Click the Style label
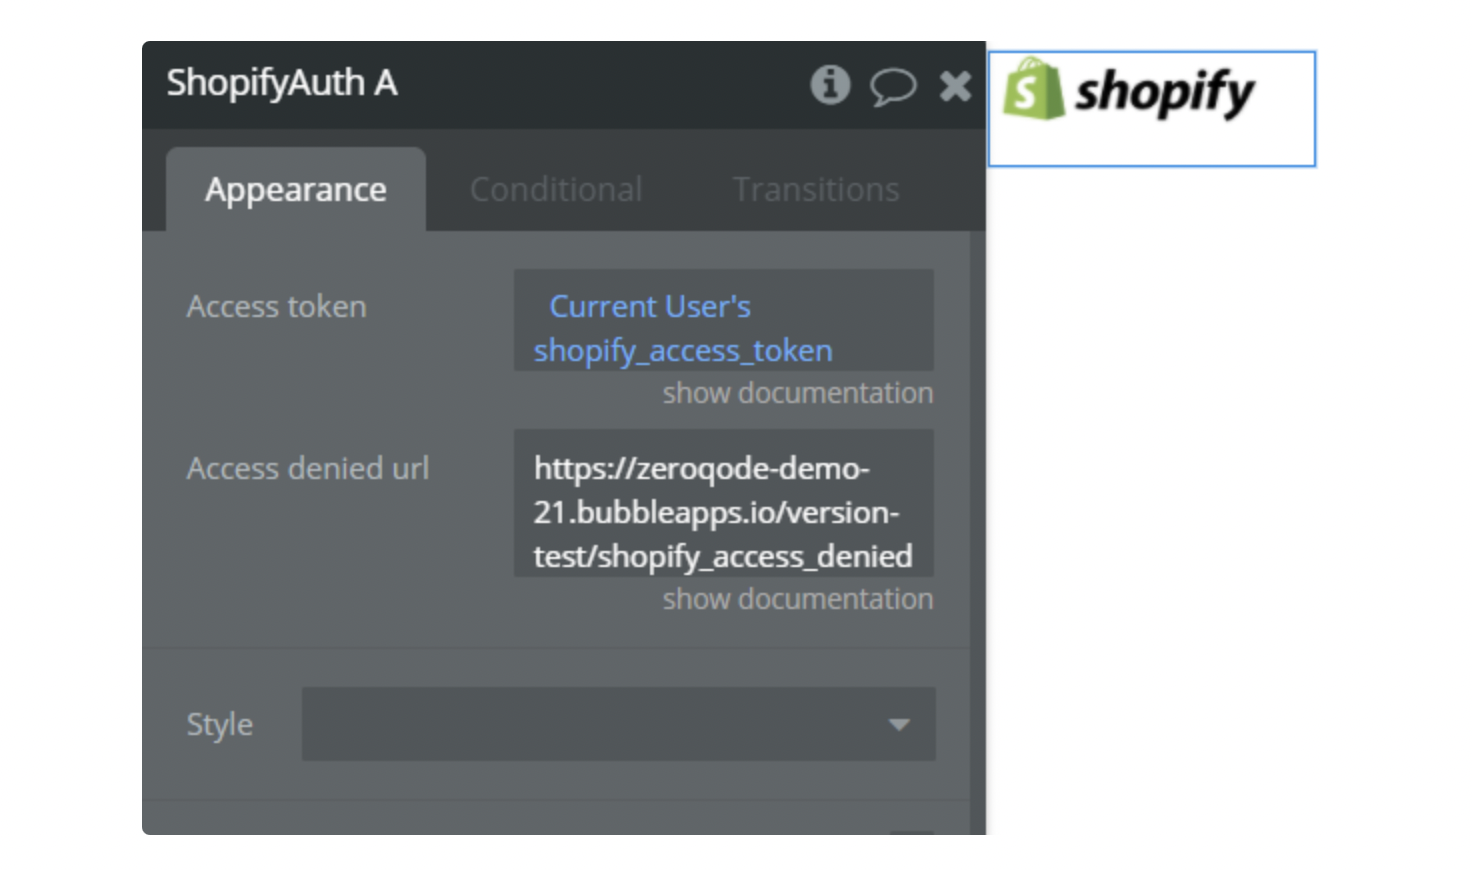Screen dimensions: 1472x870 pos(219,725)
